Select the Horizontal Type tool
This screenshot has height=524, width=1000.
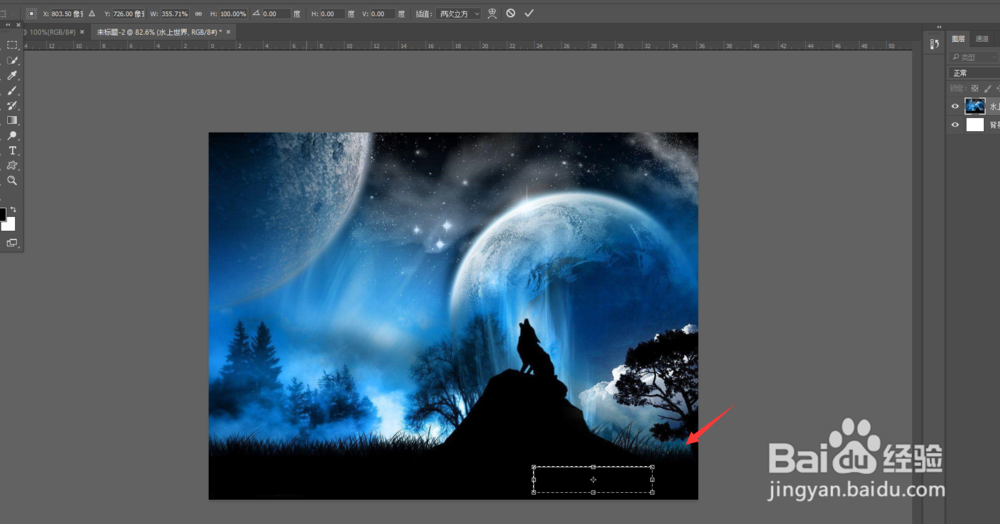point(12,150)
